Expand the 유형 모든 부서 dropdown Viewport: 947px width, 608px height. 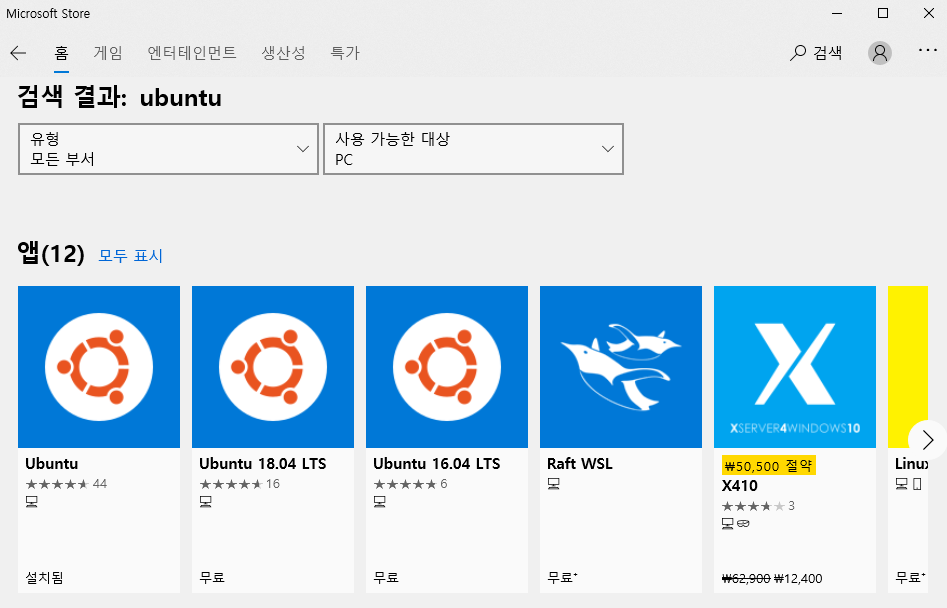point(169,149)
